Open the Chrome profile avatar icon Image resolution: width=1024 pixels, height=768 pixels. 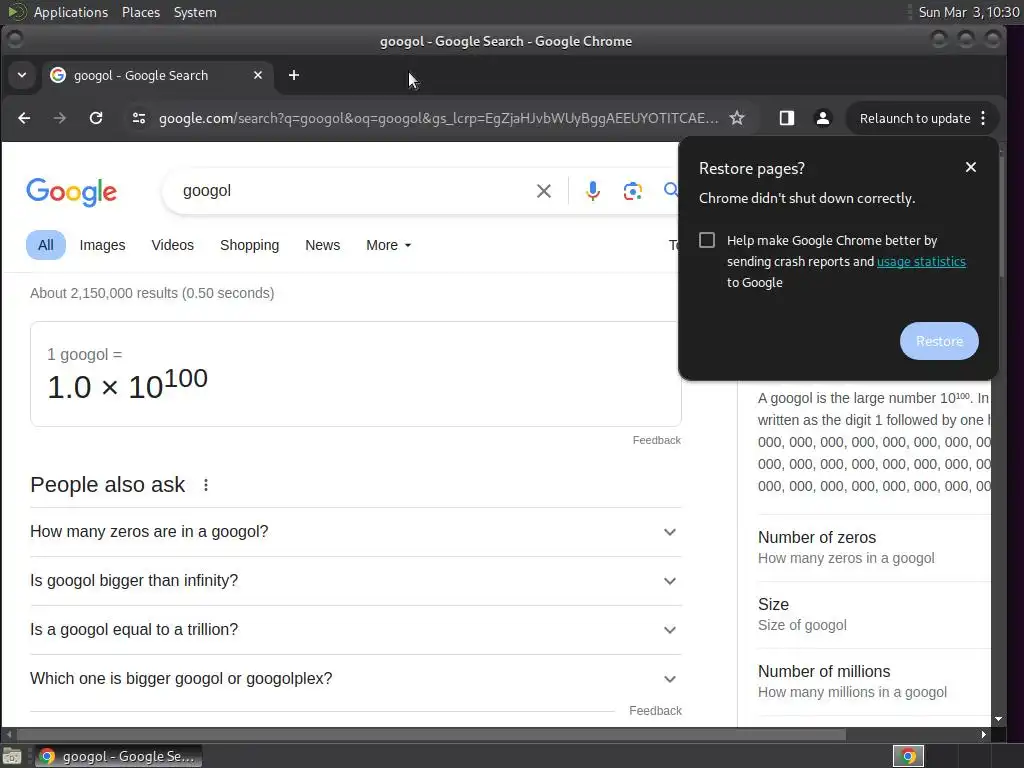click(x=823, y=118)
